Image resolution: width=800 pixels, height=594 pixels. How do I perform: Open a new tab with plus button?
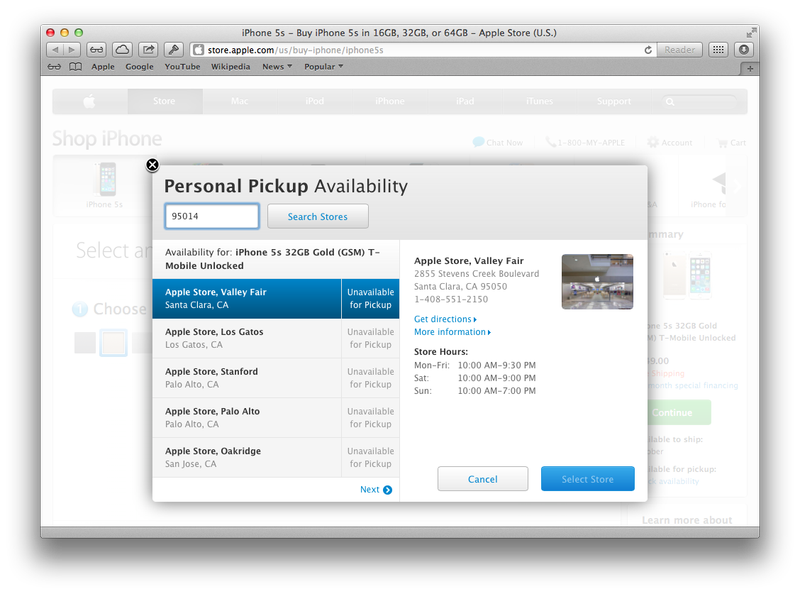click(x=750, y=68)
